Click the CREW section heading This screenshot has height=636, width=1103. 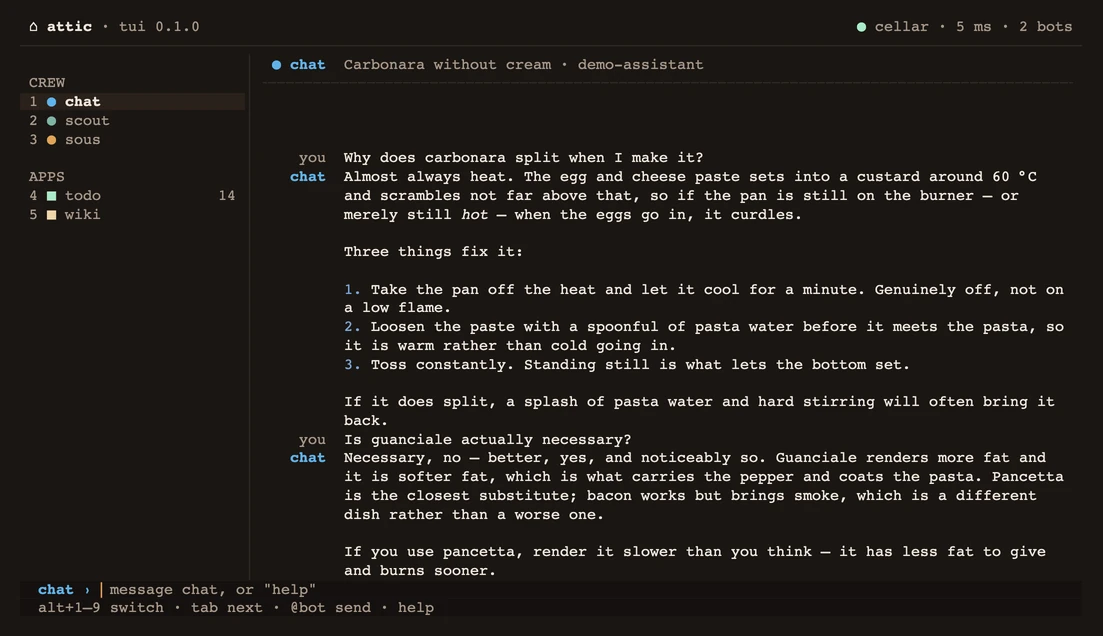pos(47,83)
